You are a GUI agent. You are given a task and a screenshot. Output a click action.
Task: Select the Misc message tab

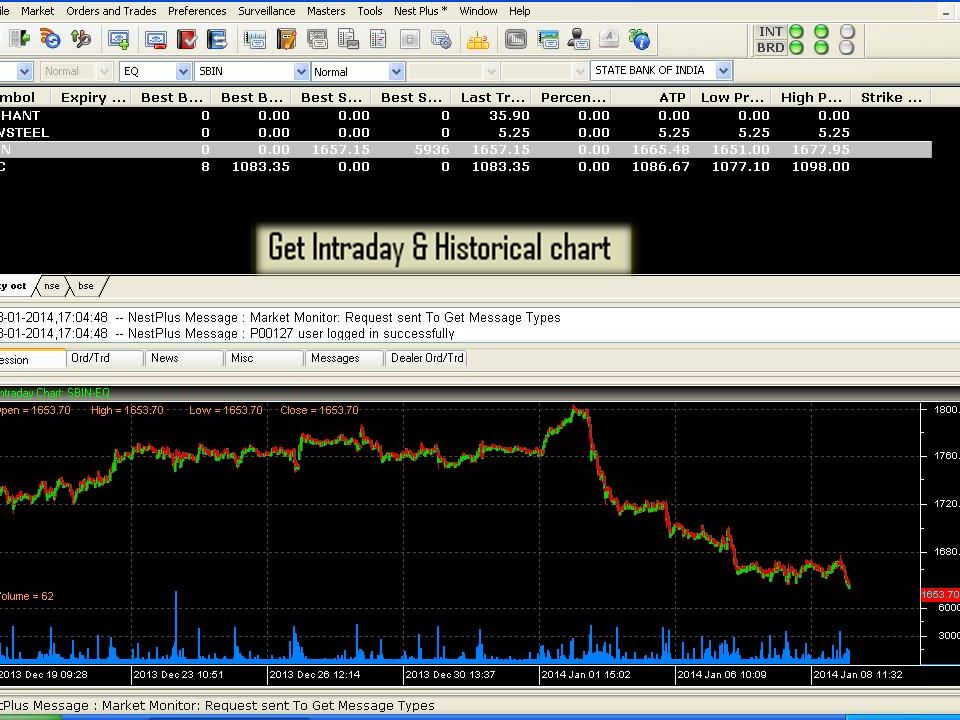coord(264,358)
